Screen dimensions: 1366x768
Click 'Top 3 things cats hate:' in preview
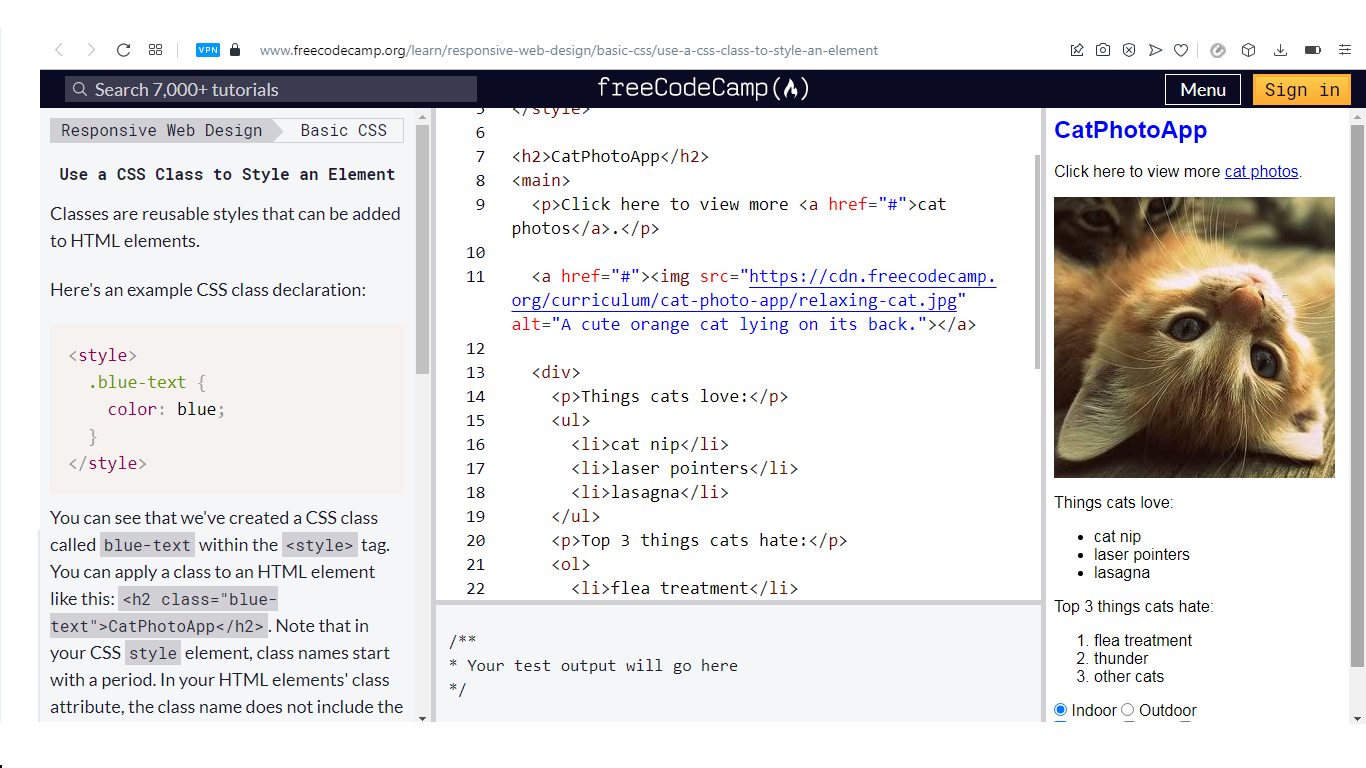1134,606
